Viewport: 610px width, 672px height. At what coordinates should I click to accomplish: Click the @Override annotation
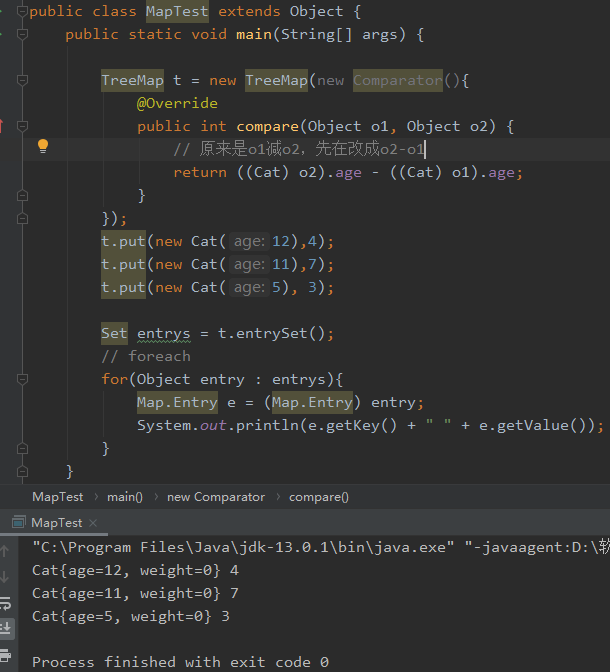(177, 103)
